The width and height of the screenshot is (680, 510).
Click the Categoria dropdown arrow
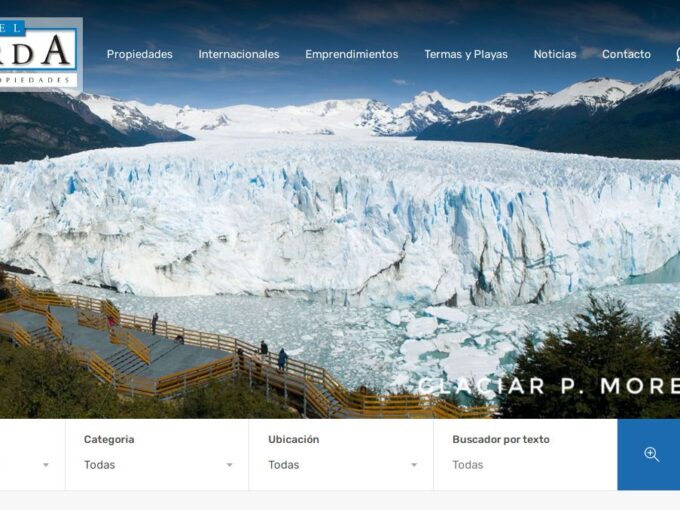229,465
